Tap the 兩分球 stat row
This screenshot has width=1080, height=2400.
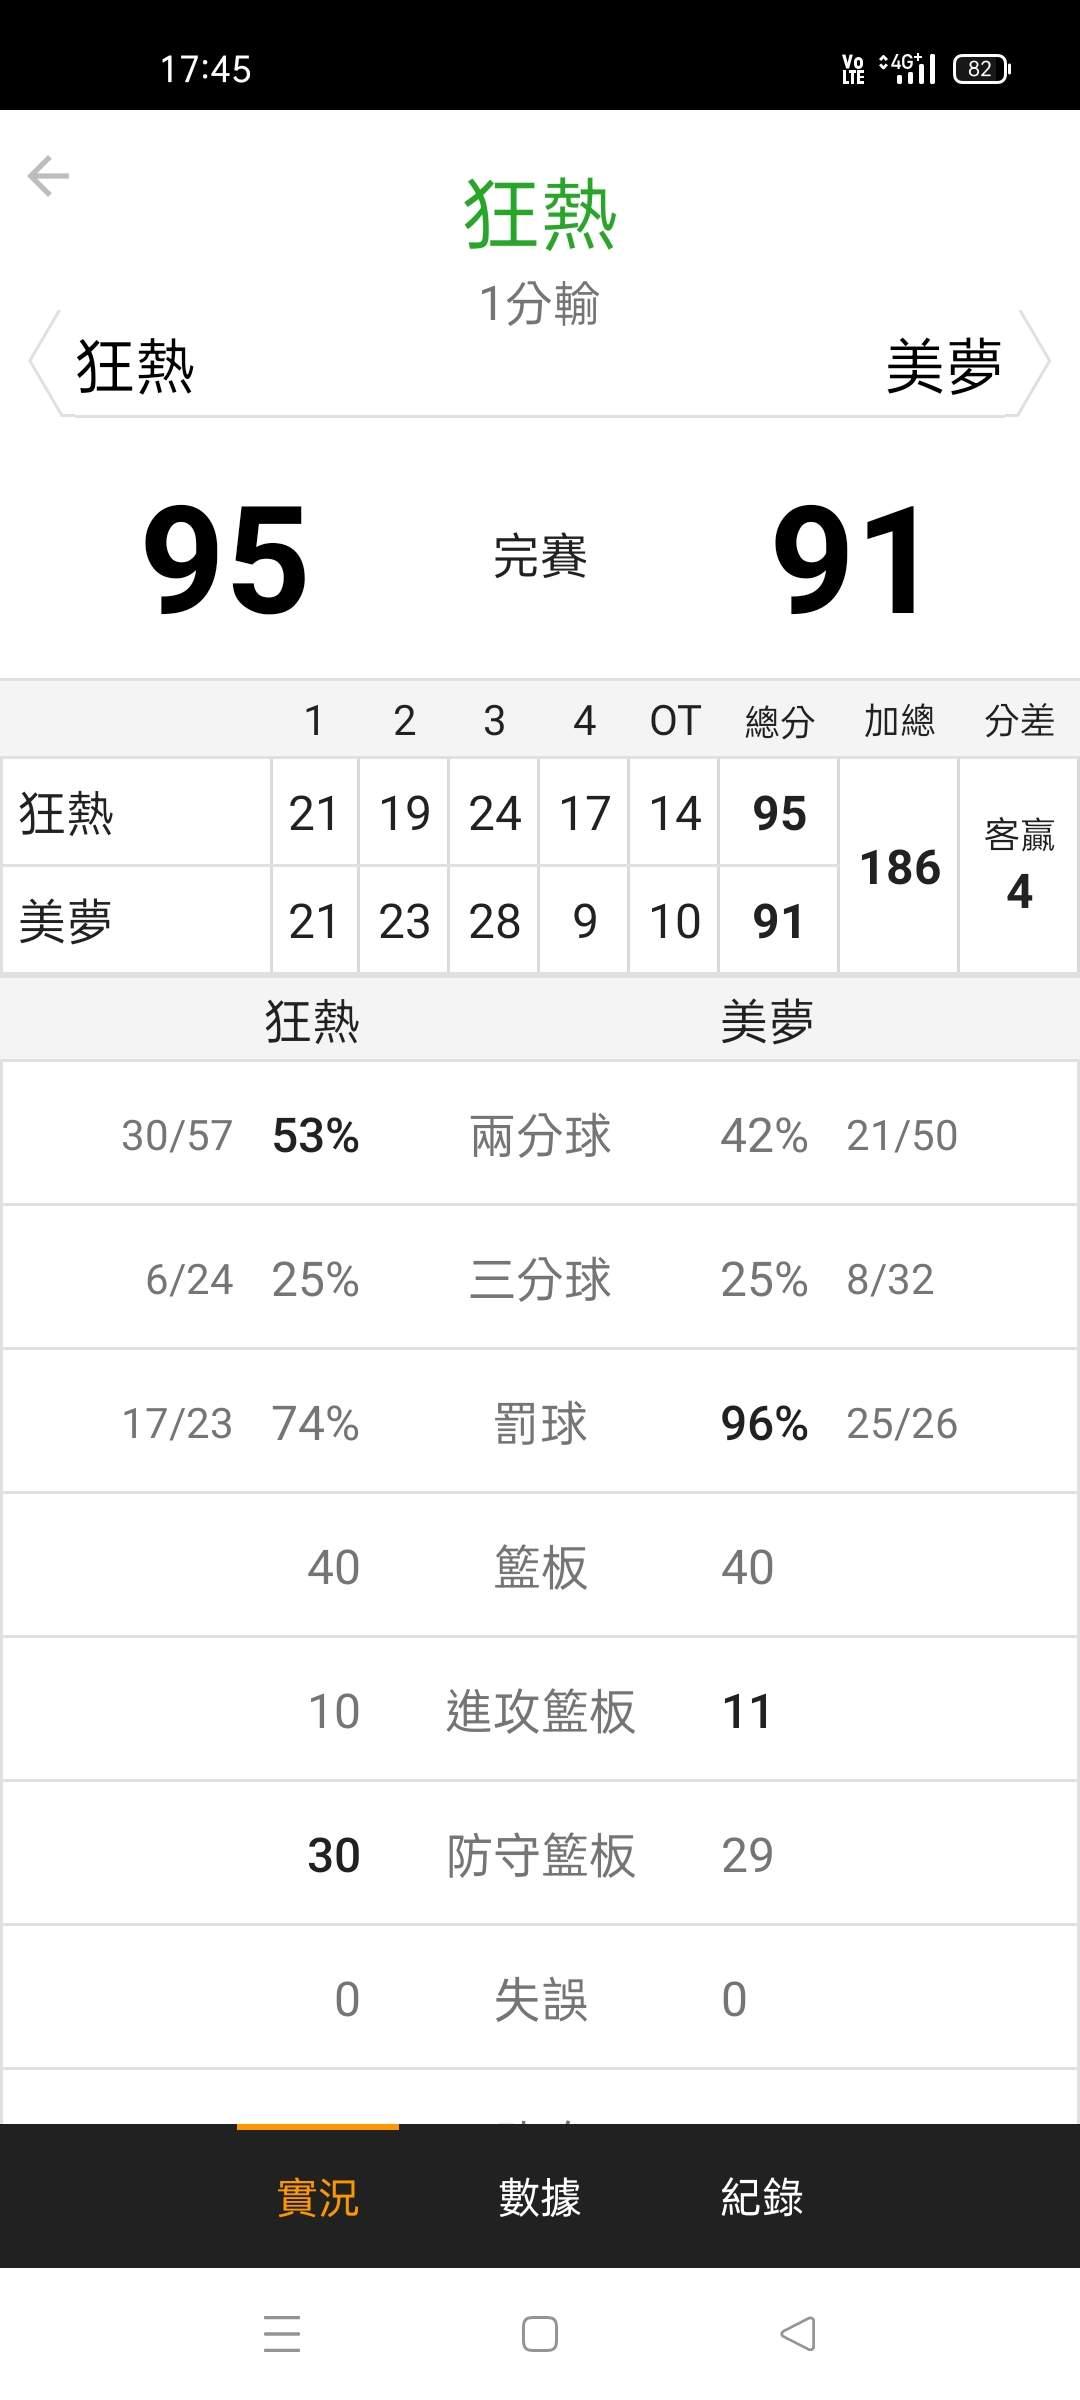coord(540,1134)
